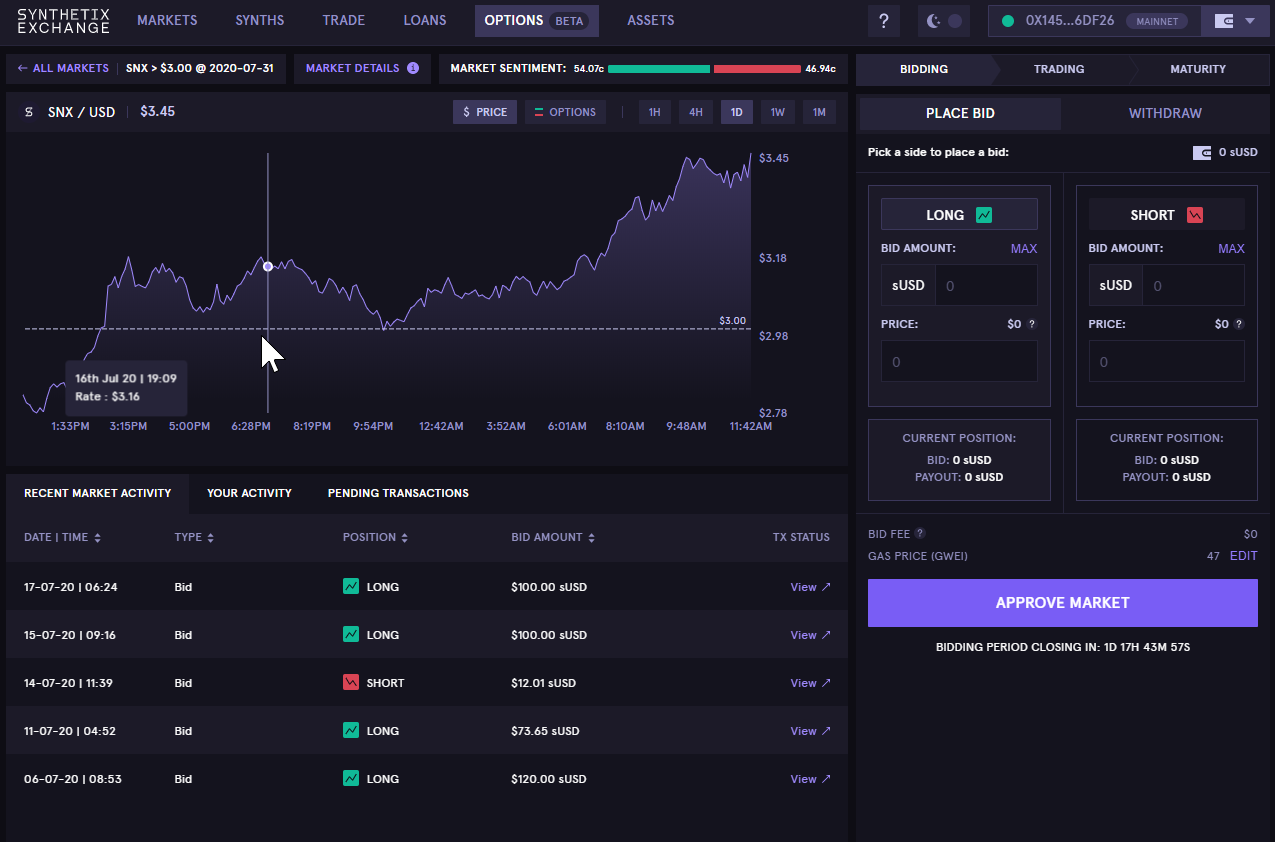View transaction for the 14-07-20 short bid
Viewport: 1275px width, 842px height.
pyautogui.click(x=810, y=683)
